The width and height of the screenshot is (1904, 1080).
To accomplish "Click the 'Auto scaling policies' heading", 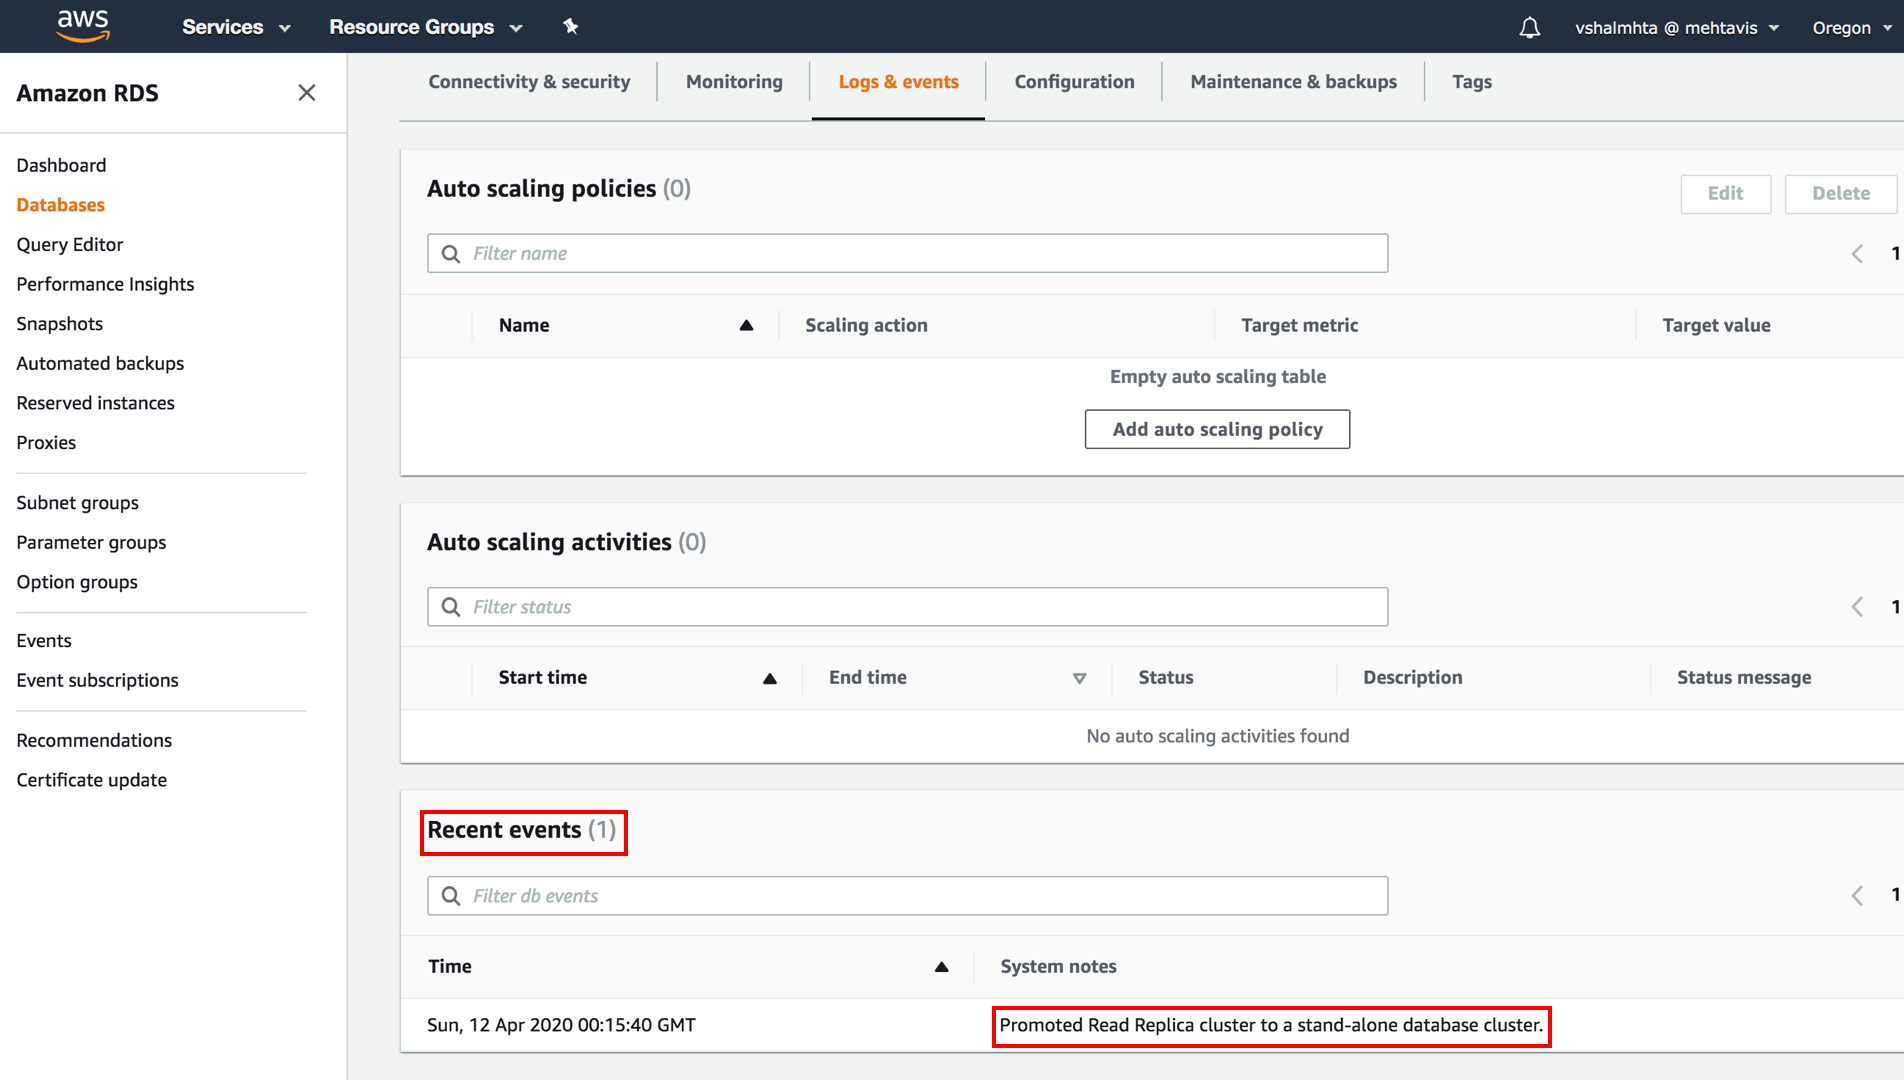I will point(559,189).
